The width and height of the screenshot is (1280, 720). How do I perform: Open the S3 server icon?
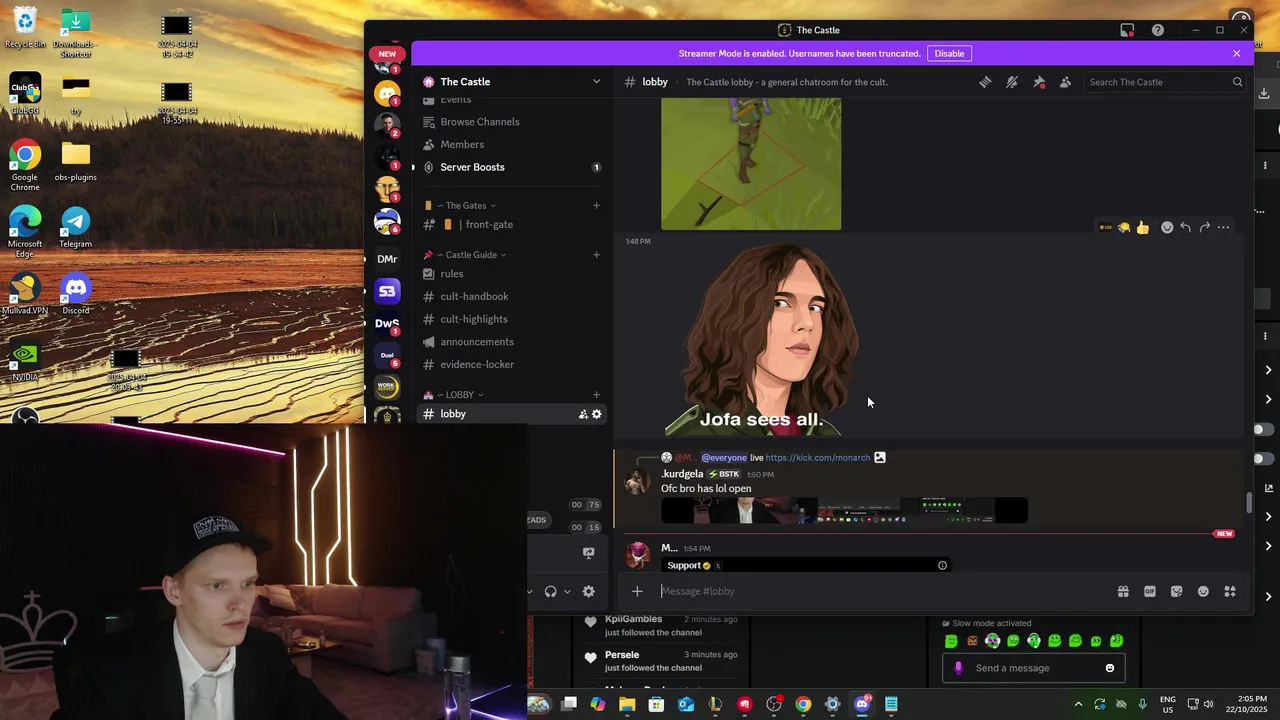387,291
